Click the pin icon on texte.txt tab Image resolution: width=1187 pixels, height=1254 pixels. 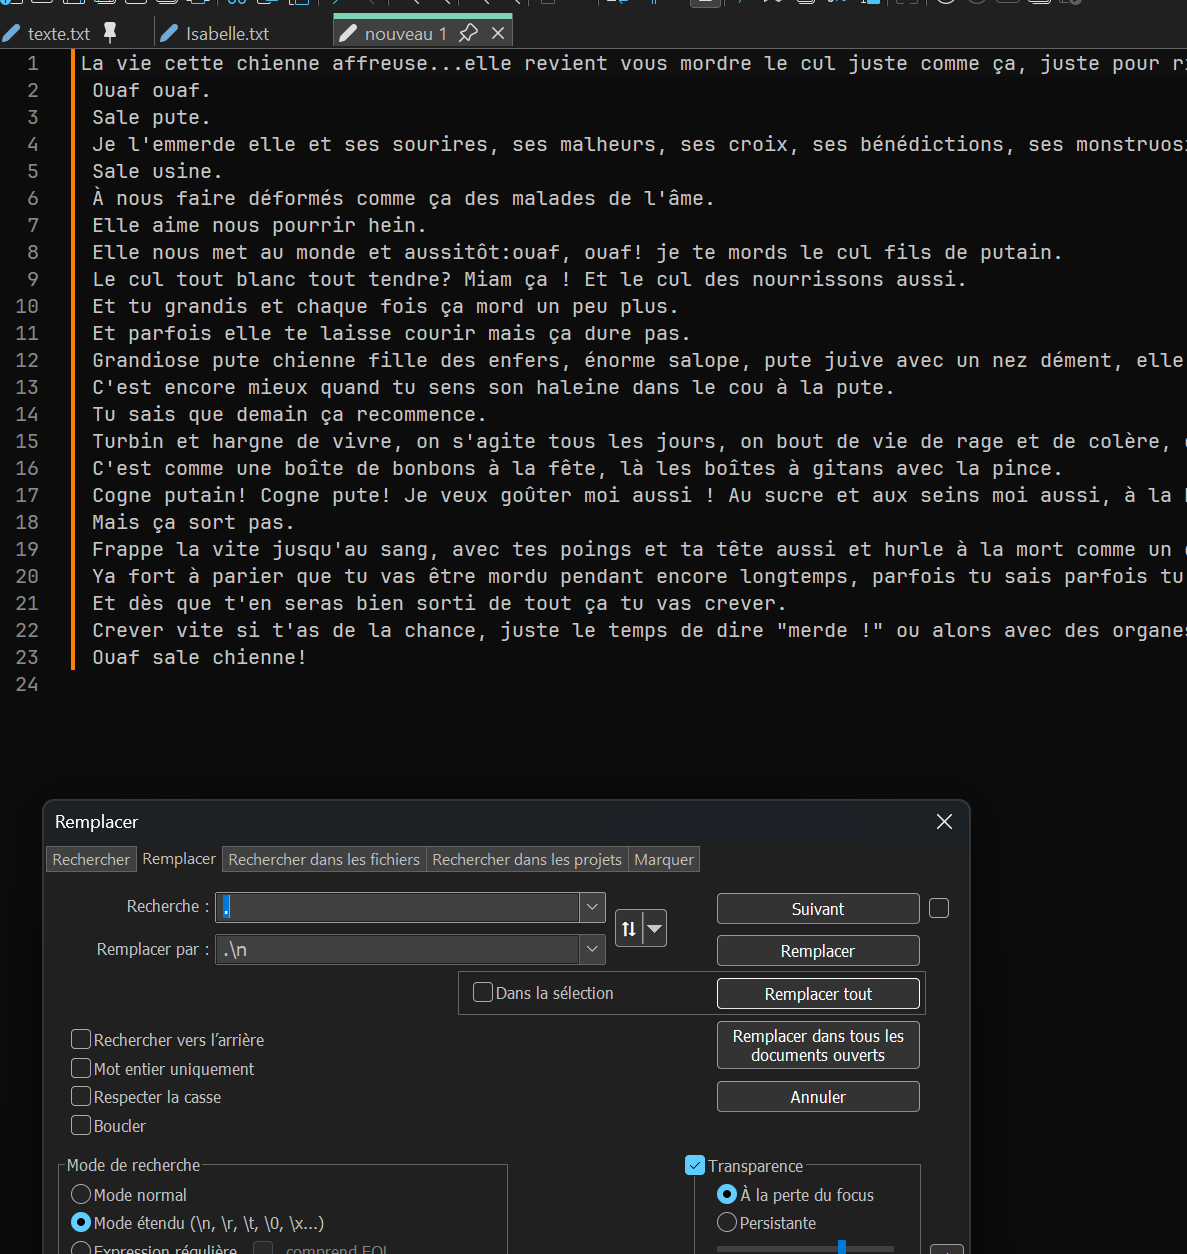tap(110, 32)
